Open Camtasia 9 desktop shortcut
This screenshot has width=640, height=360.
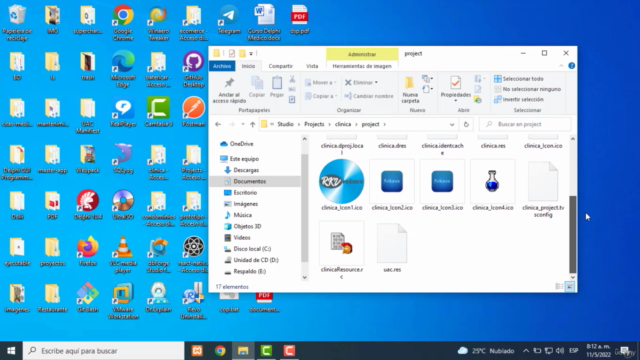(158, 111)
